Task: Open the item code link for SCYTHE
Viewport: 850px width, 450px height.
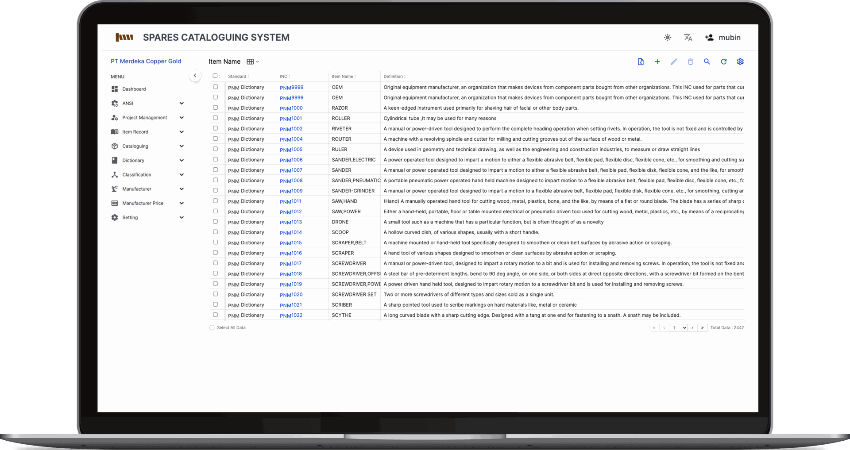Action: click(291, 315)
